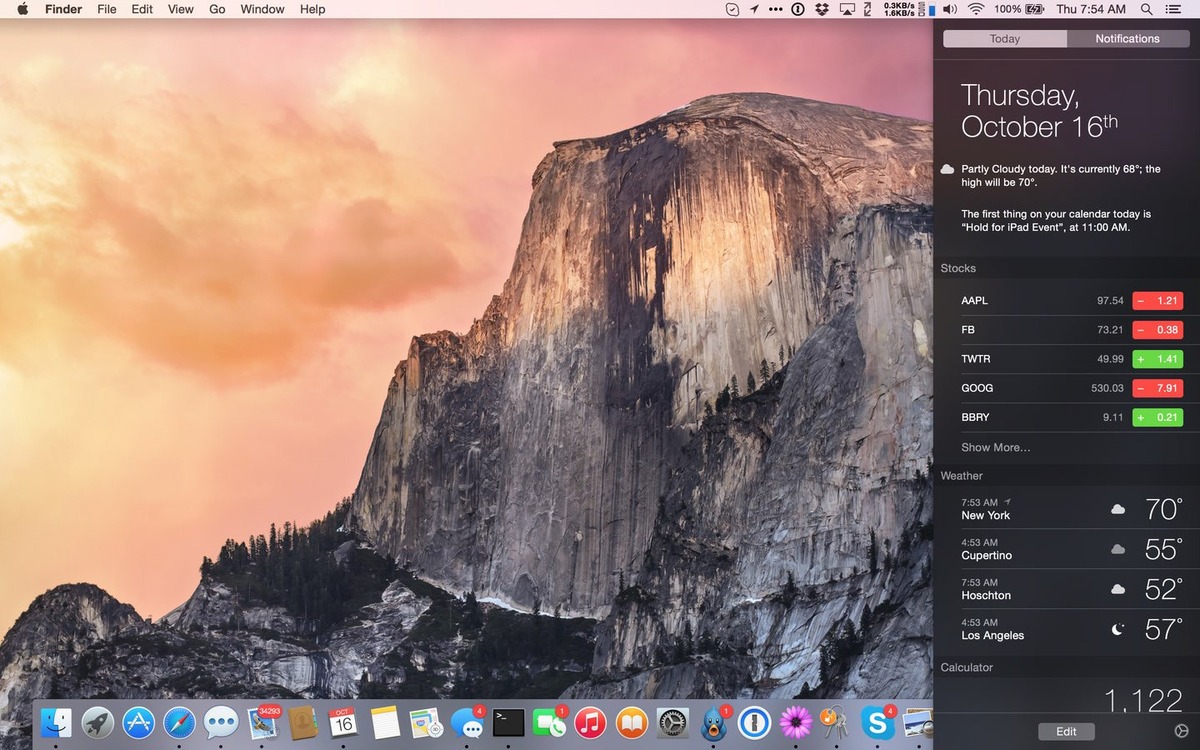The width and height of the screenshot is (1200, 750).
Task: Open Messages icon with badge 4
Action: [x=468, y=722]
